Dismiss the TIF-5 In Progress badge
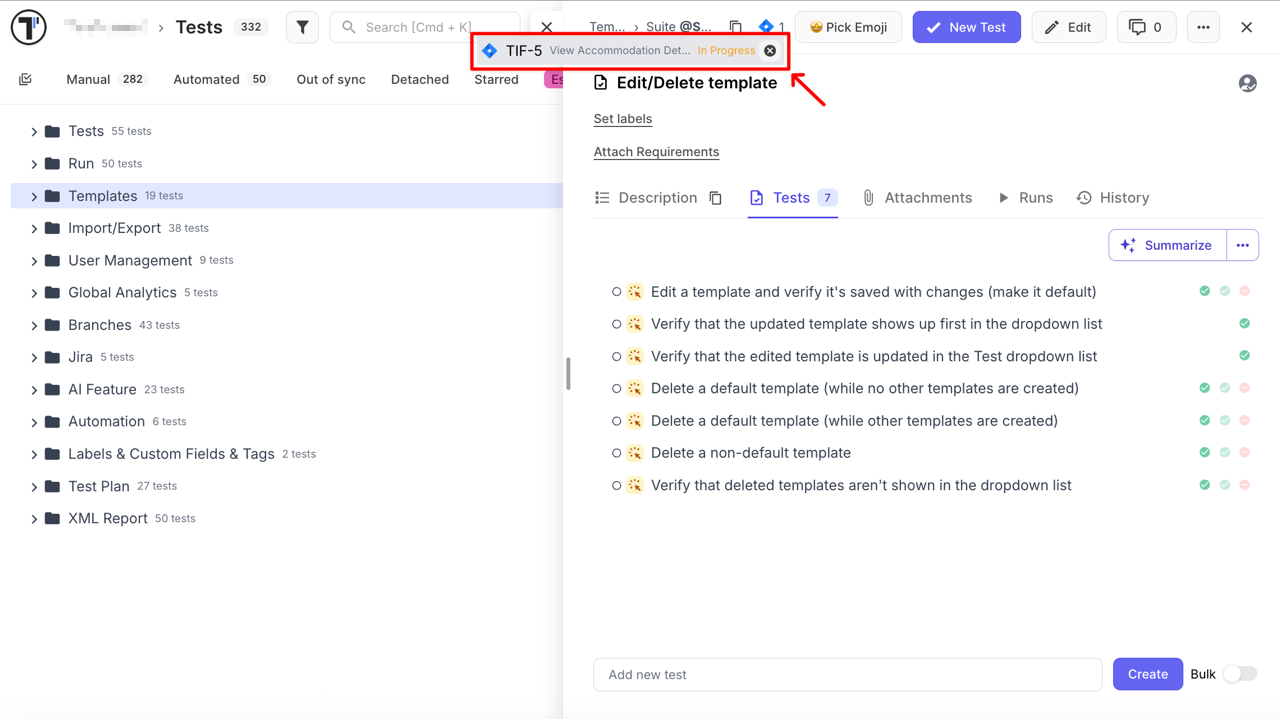The width and height of the screenshot is (1280, 719). click(x=769, y=49)
